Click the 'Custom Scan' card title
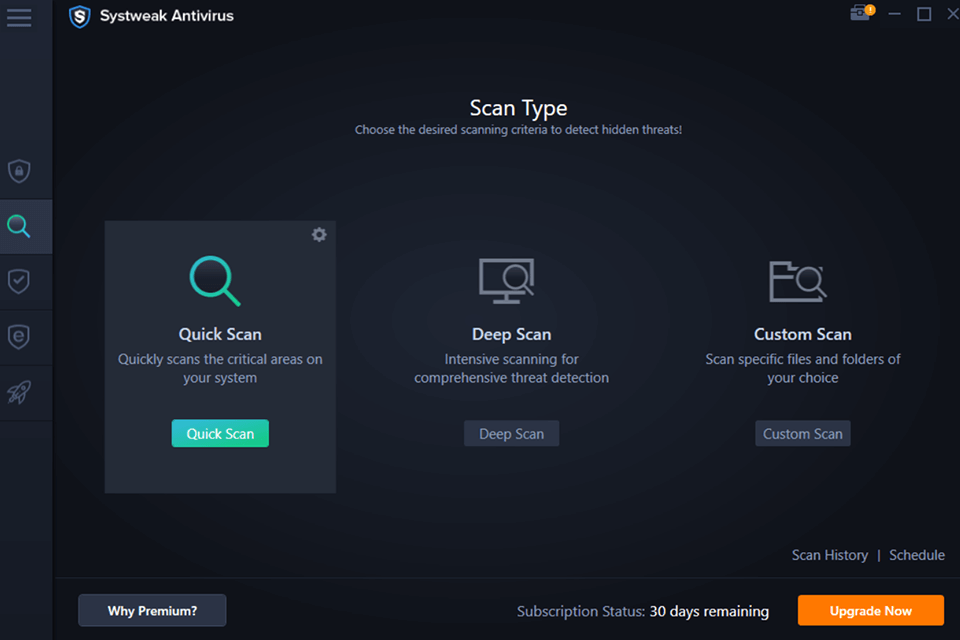This screenshot has width=960, height=640. click(803, 334)
